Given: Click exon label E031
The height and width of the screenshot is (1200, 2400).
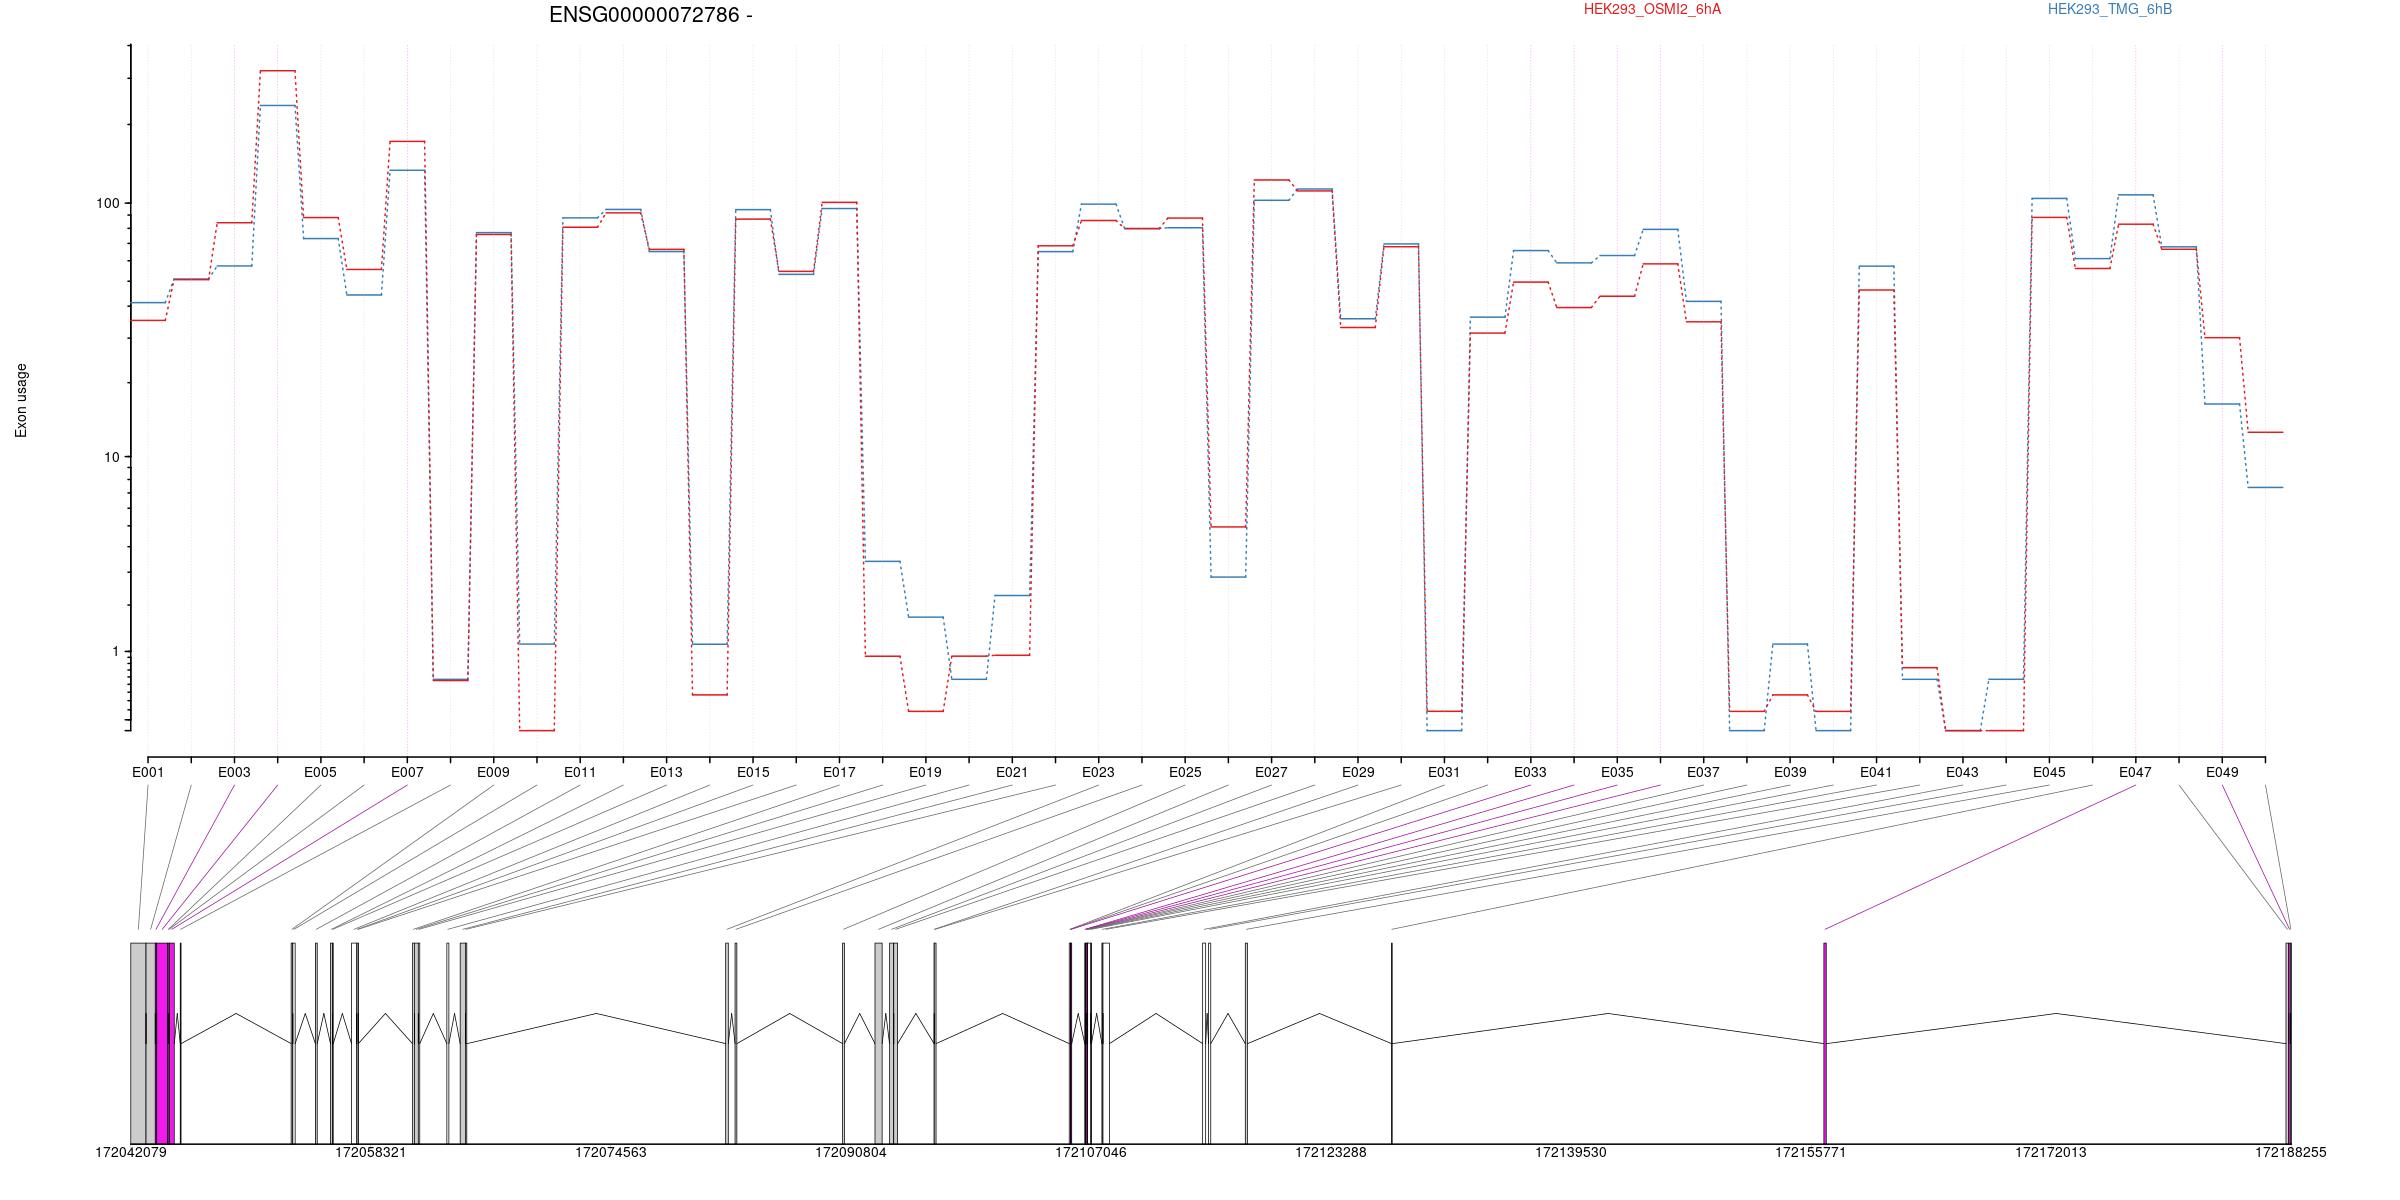Looking at the screenshot, I should pyautogui.click(x=1444, y=772).
